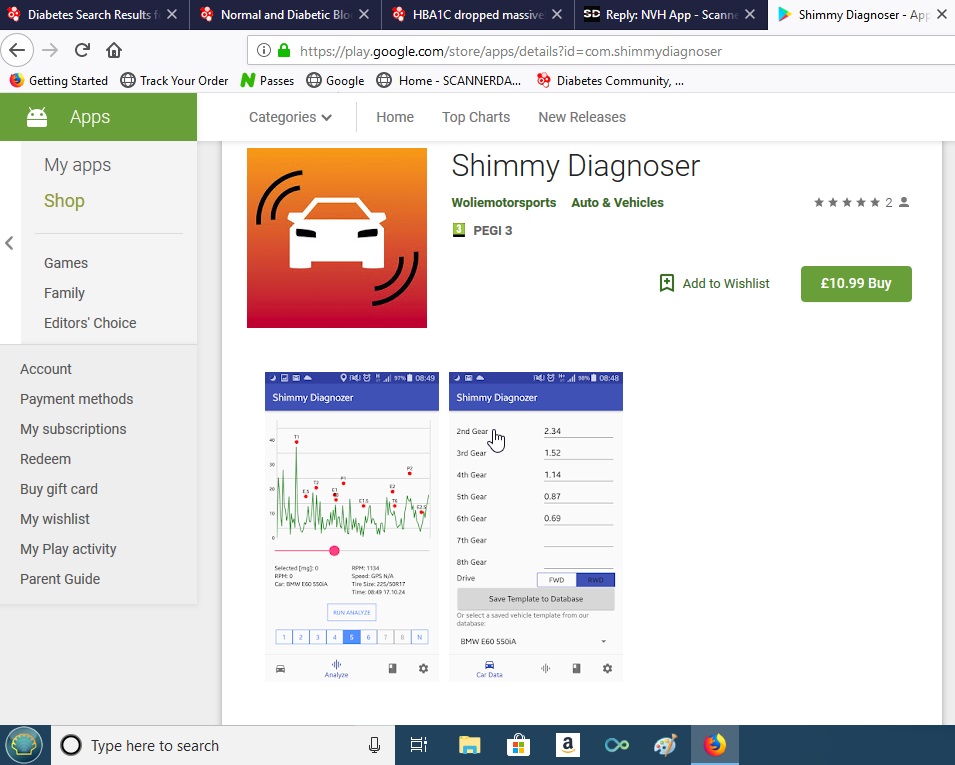Viewport: 955px width, 765px height.
Task: Open Task View in the taskbar
Action: (419, 745)
